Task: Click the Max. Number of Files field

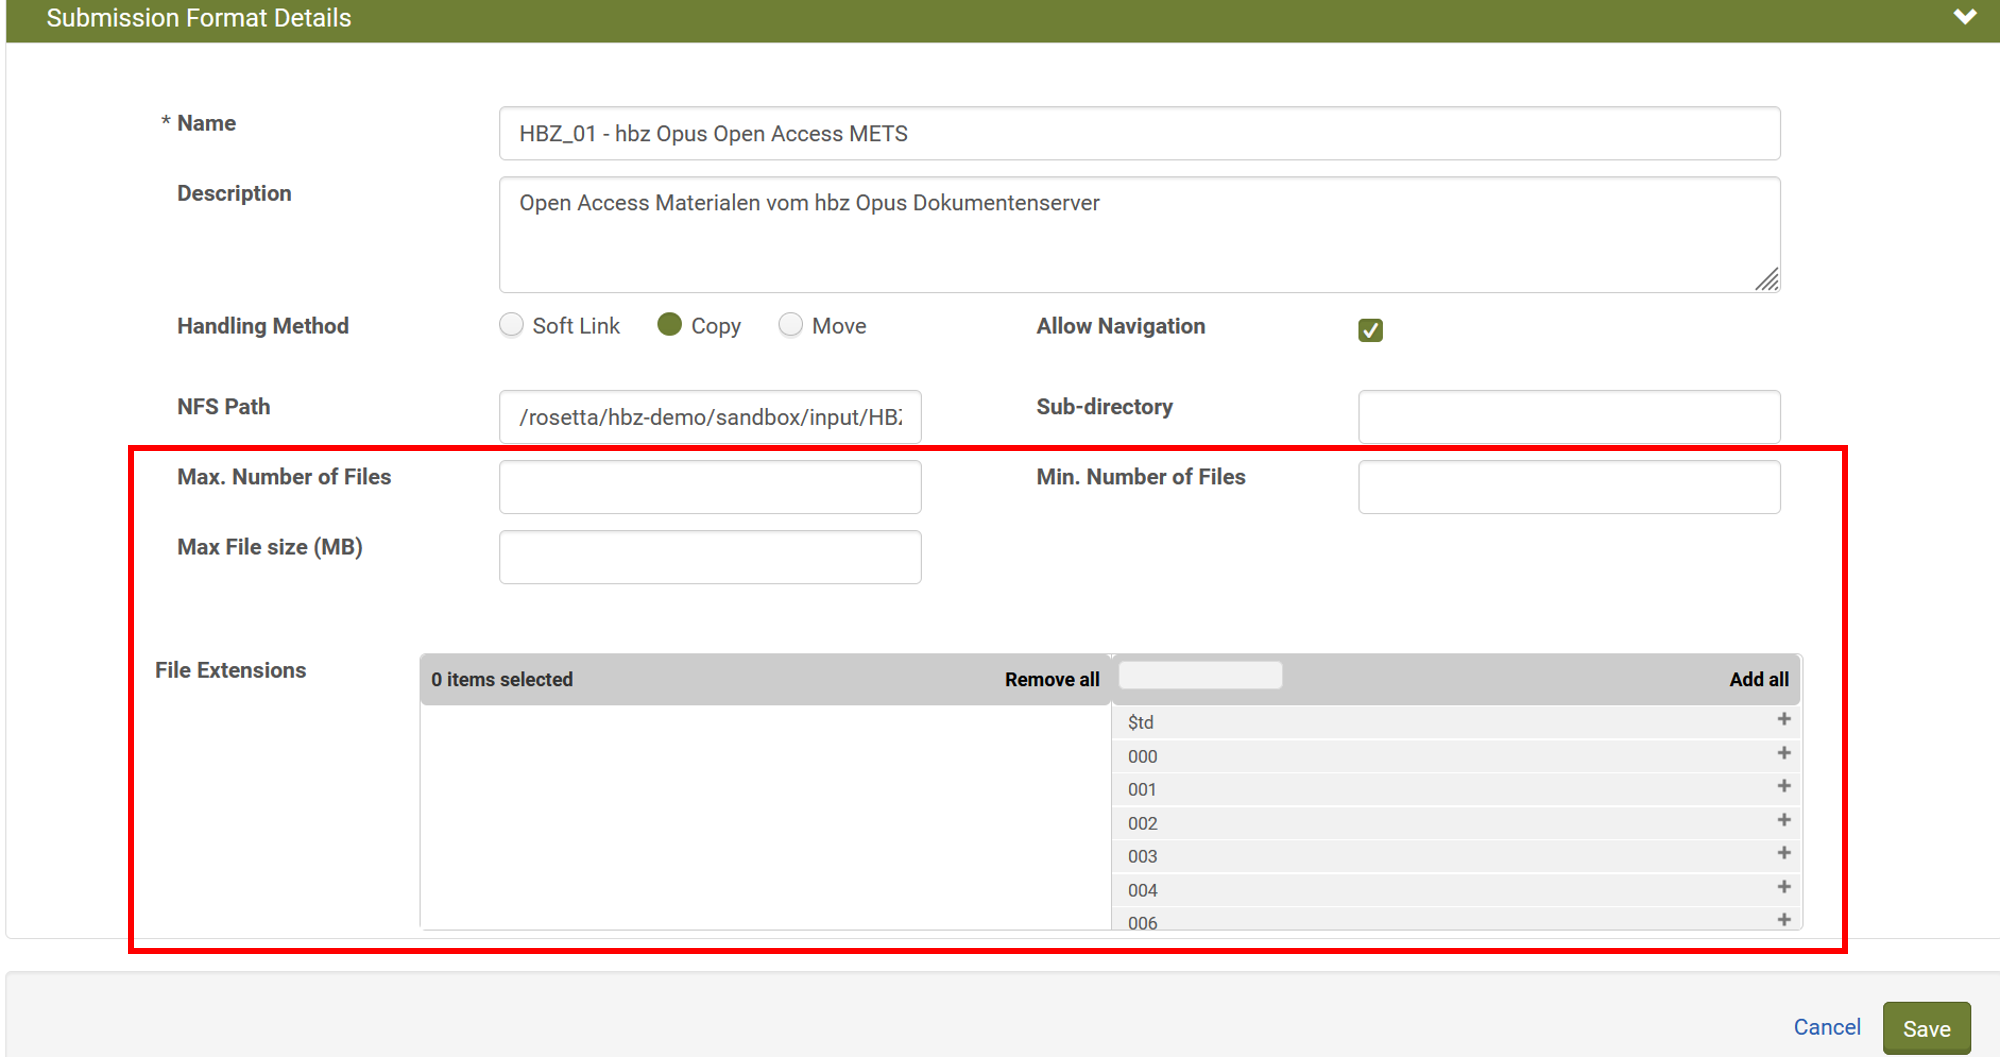Action: click(x=710, y=487)
